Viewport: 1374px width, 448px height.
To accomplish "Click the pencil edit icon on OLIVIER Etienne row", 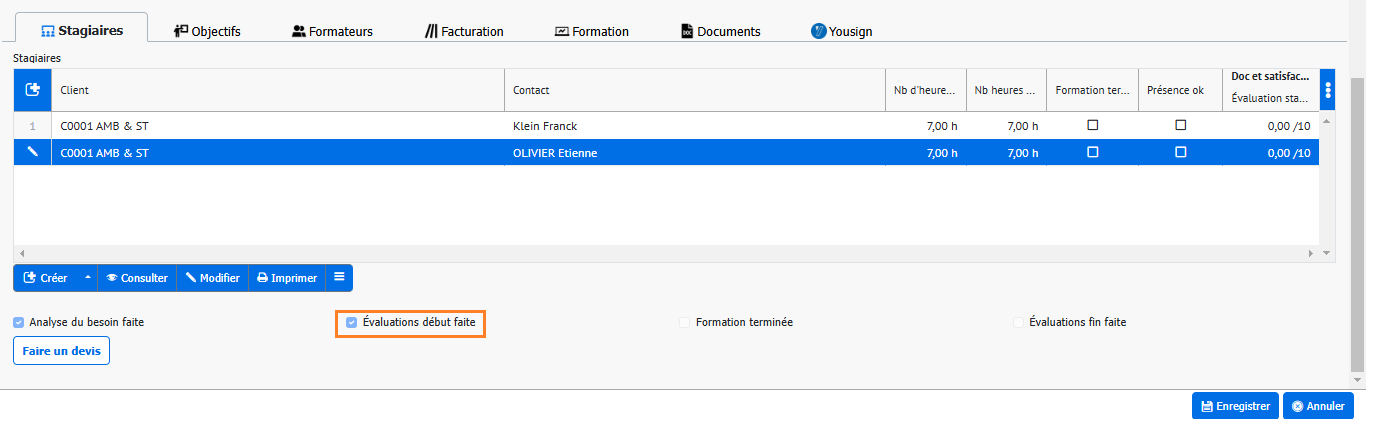I will [32, 152].
